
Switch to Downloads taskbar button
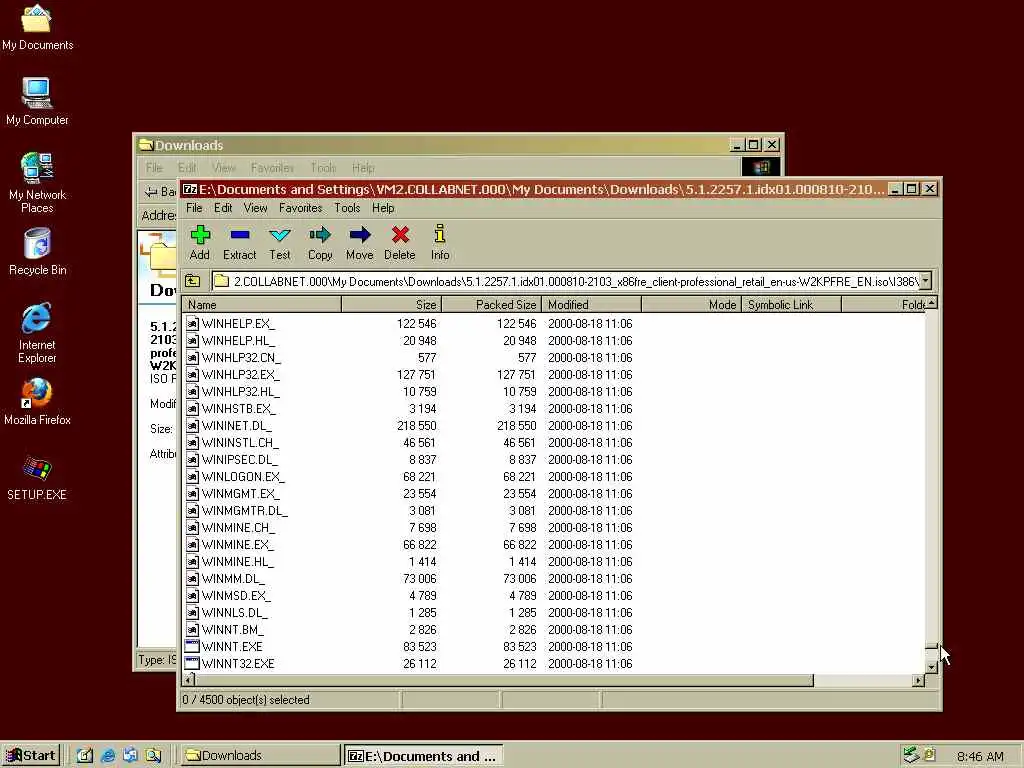pos(259,755)
